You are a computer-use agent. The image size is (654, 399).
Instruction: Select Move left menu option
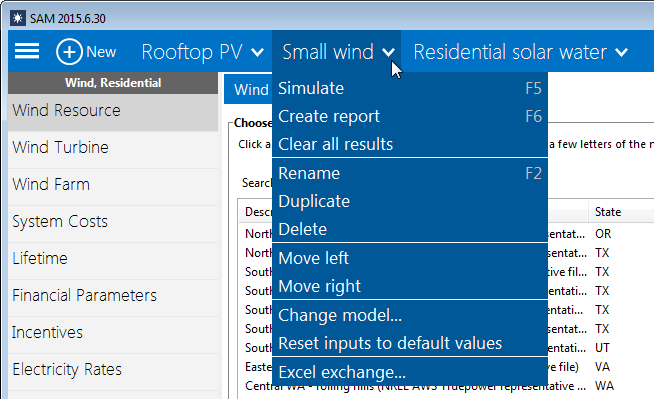point(410,258)
